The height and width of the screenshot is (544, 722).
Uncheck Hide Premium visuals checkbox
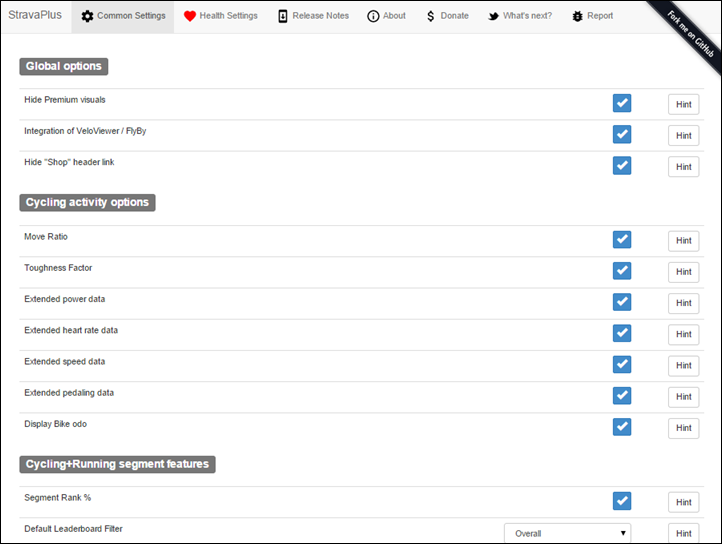click(622, 103)
